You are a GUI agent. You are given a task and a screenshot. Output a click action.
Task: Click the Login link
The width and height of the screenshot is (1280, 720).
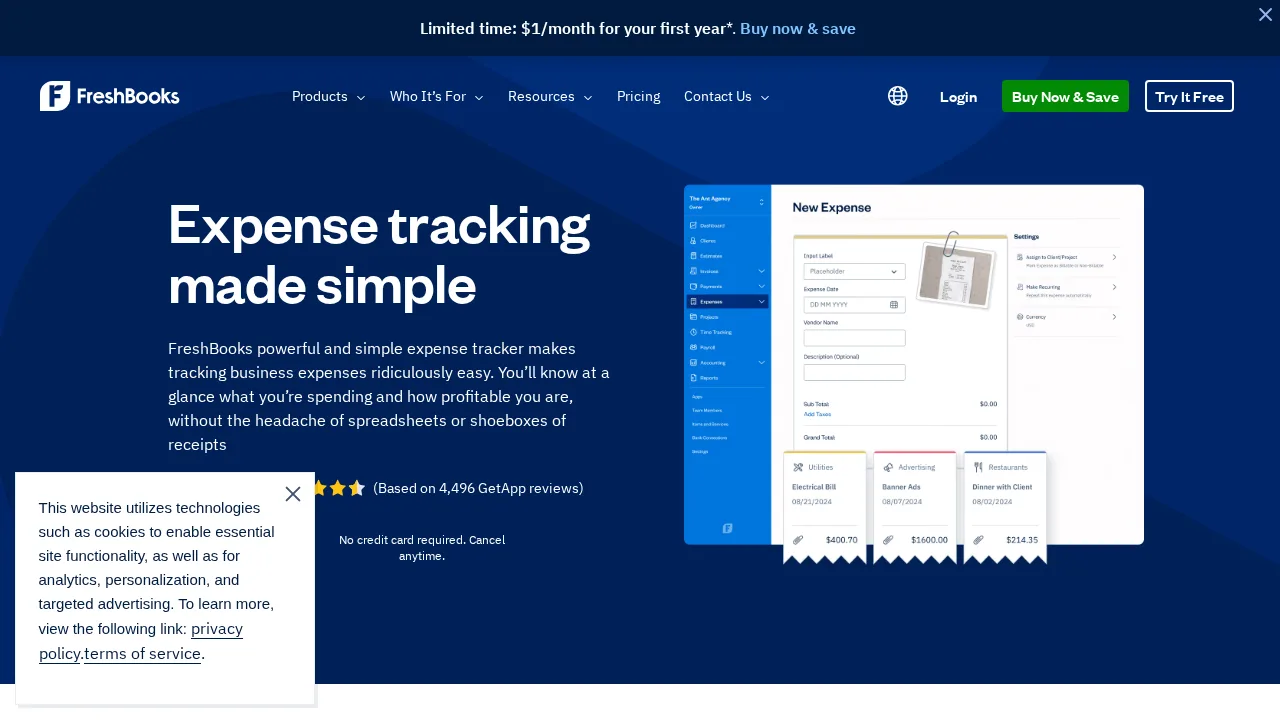958,96
